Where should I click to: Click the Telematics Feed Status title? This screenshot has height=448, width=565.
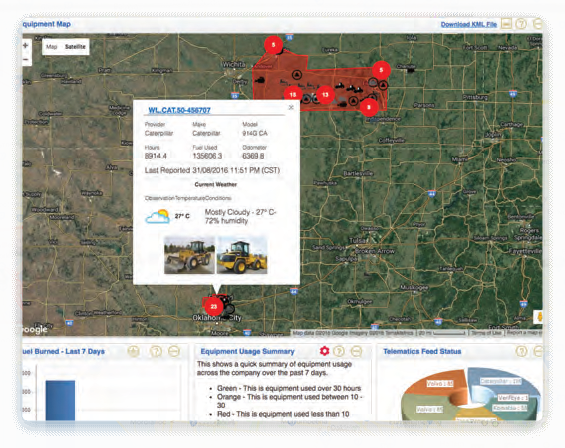[422, 351]
